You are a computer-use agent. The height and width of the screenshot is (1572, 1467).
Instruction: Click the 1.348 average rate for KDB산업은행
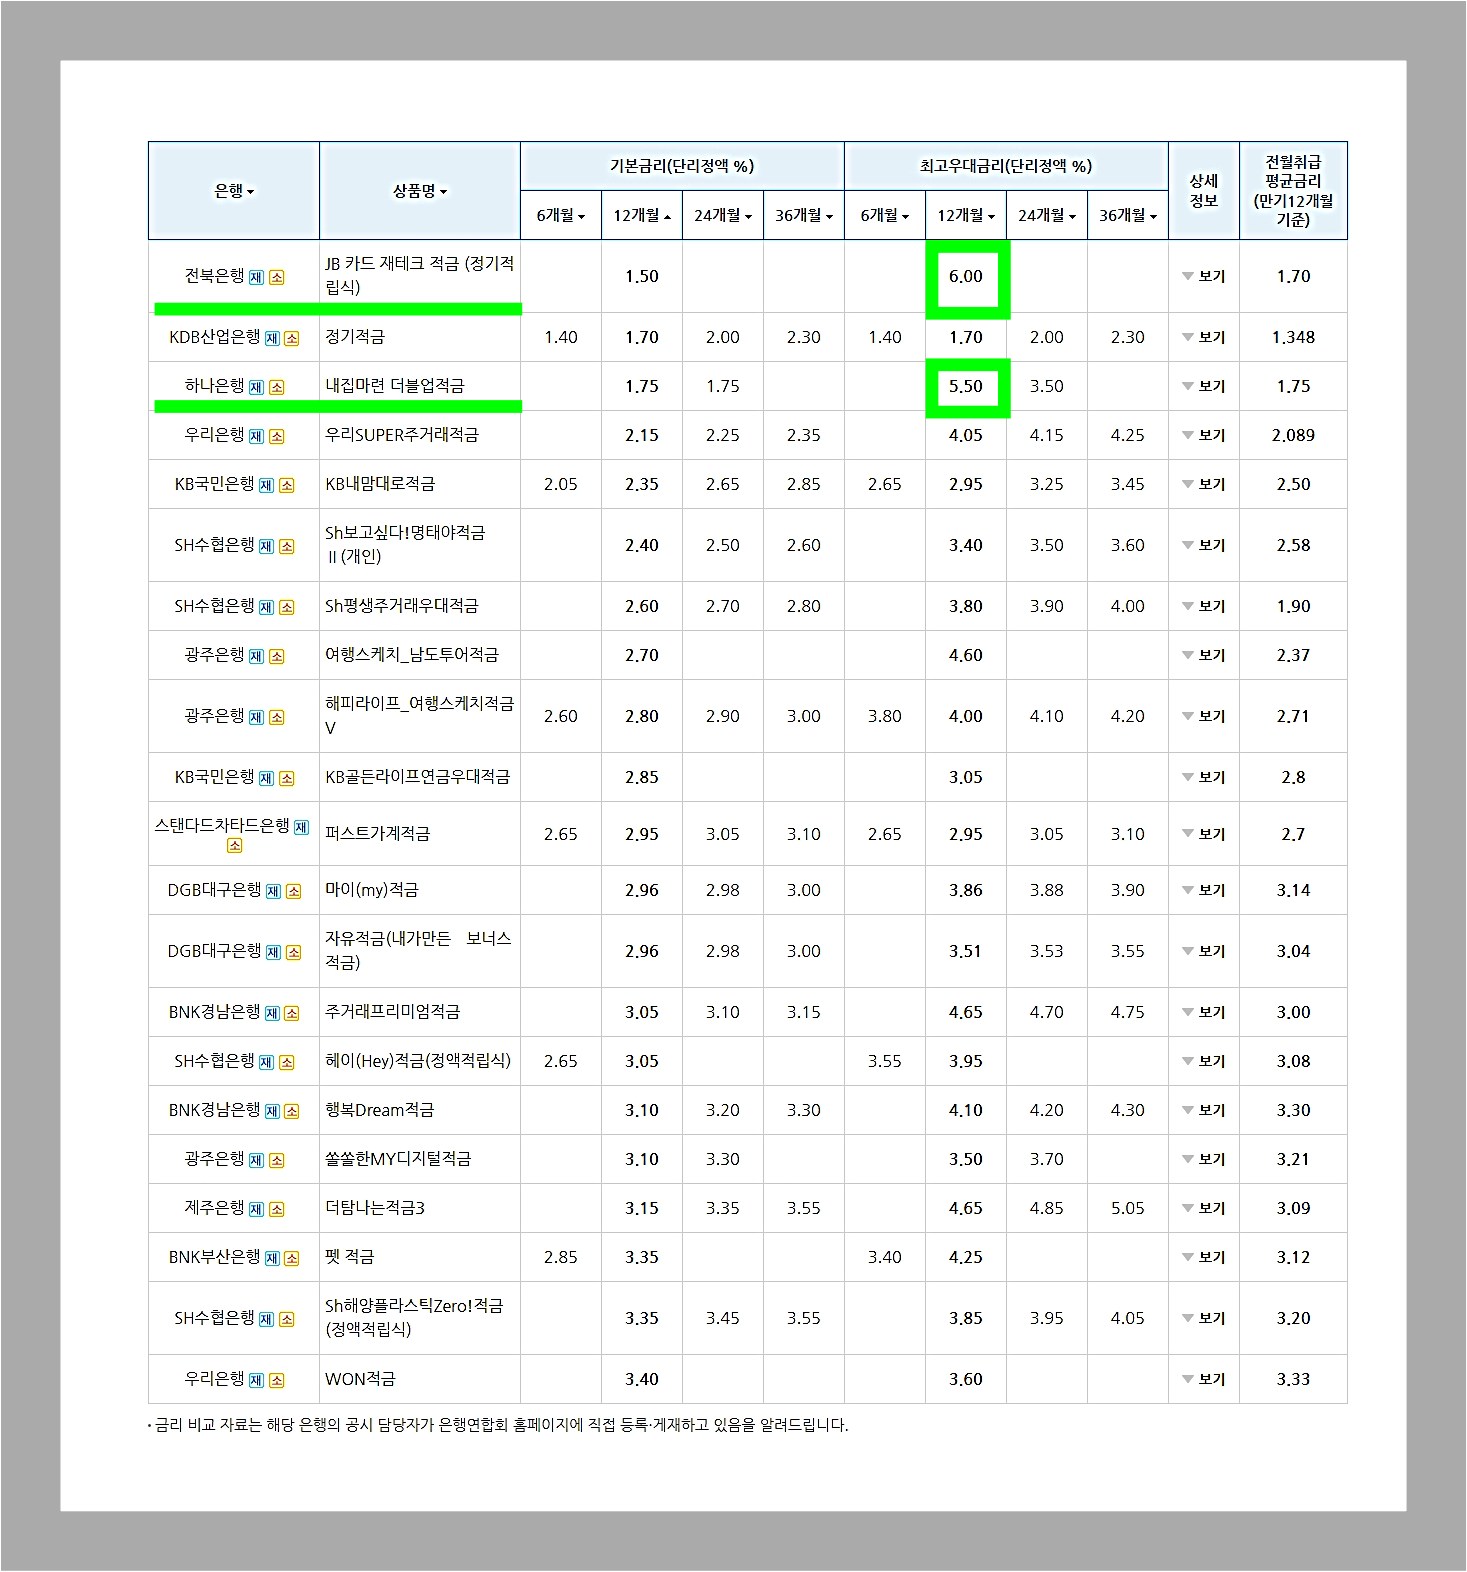[1293, 338]
